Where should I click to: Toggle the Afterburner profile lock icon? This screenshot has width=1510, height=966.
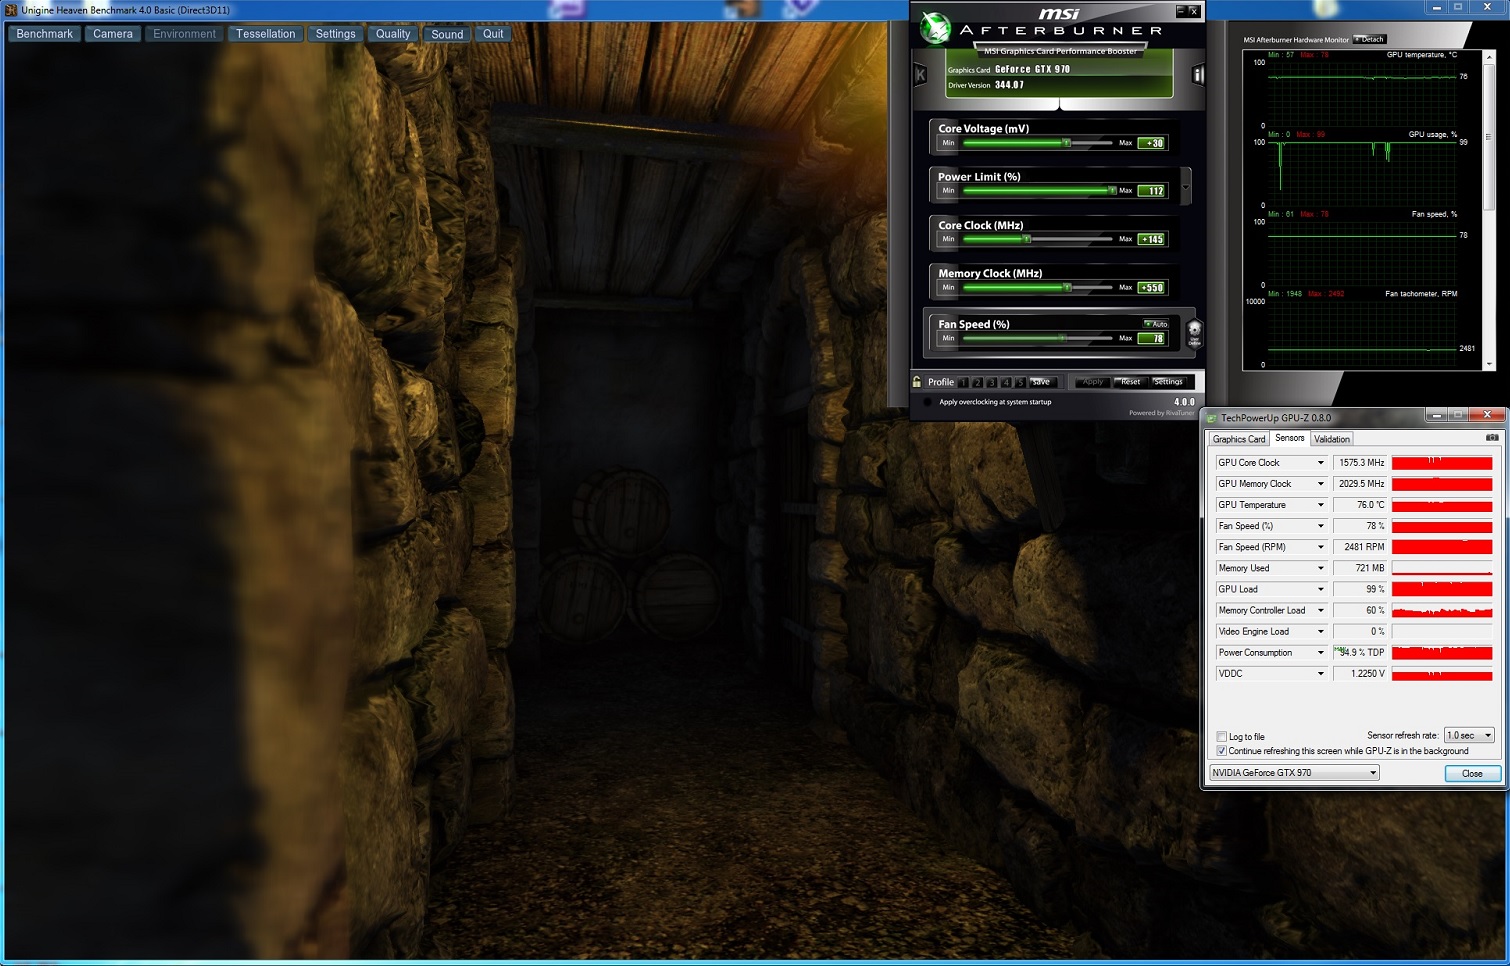[x=917, y=382]
